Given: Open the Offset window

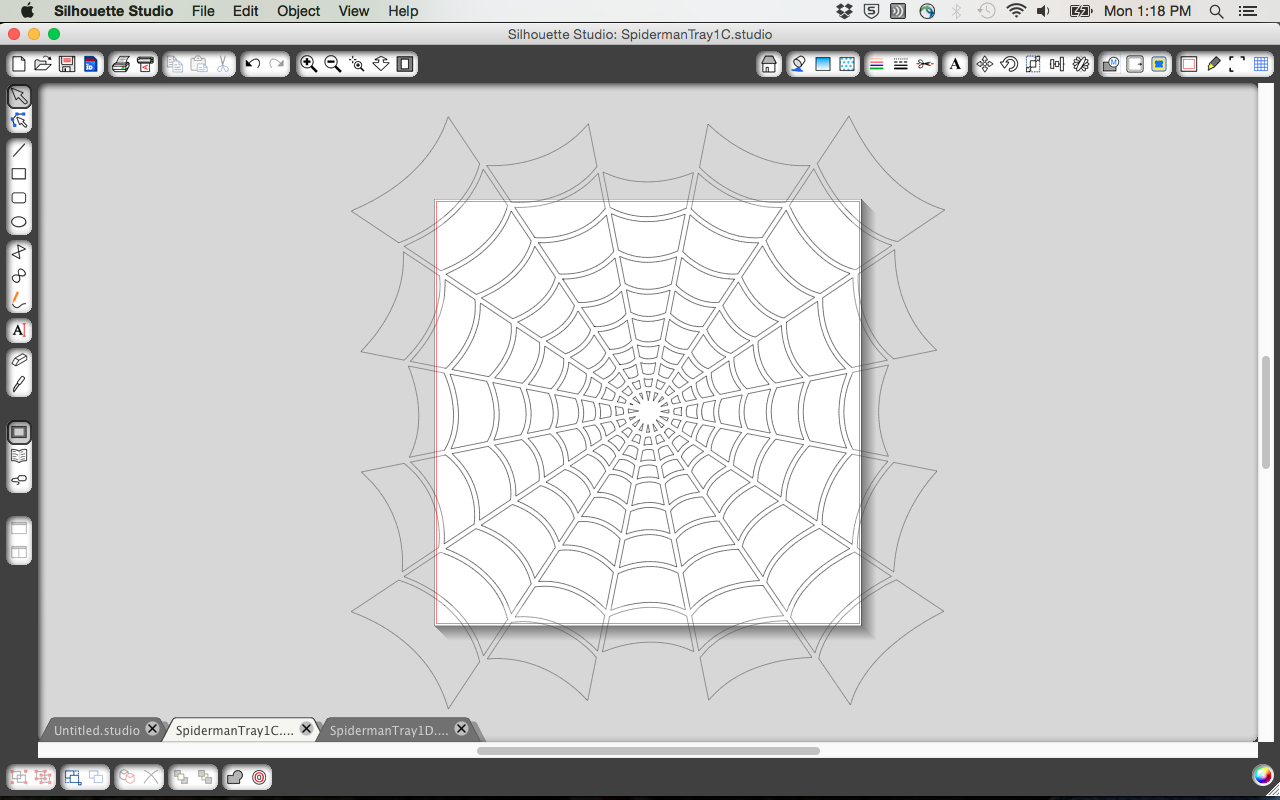Looking at the screenshot, I should pos(1135,64).
